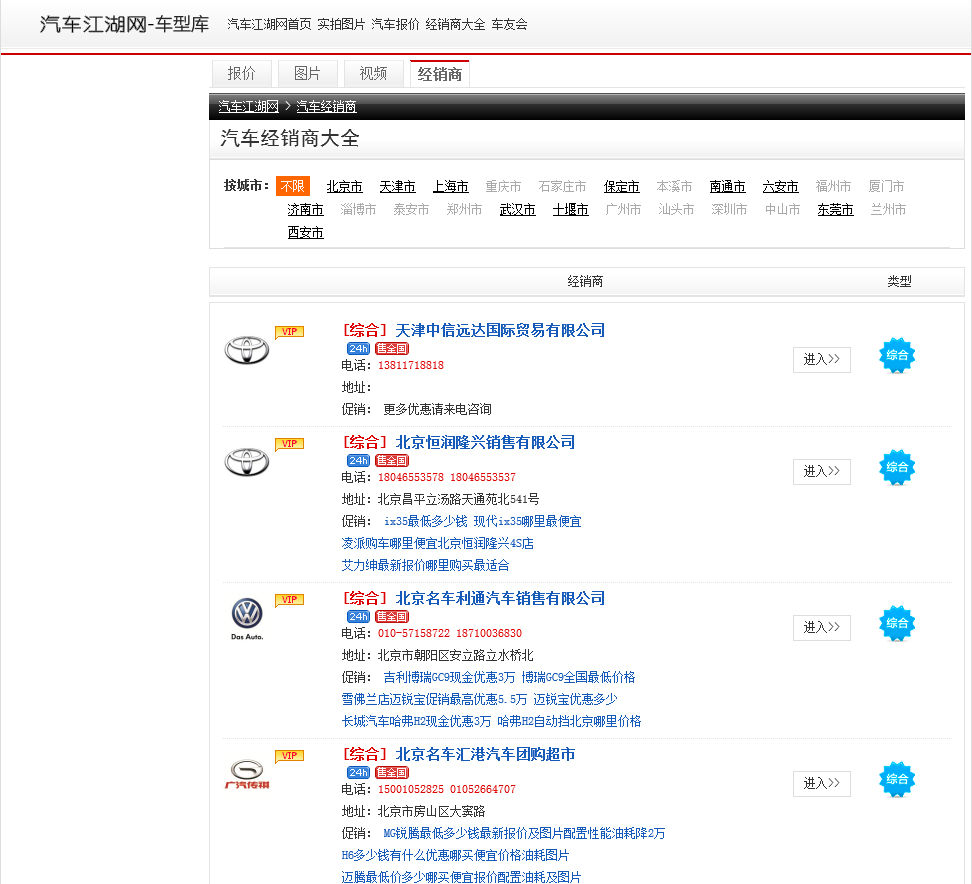Switch to the 报价 tab
972x884 pixels.
tap(242, 74)
